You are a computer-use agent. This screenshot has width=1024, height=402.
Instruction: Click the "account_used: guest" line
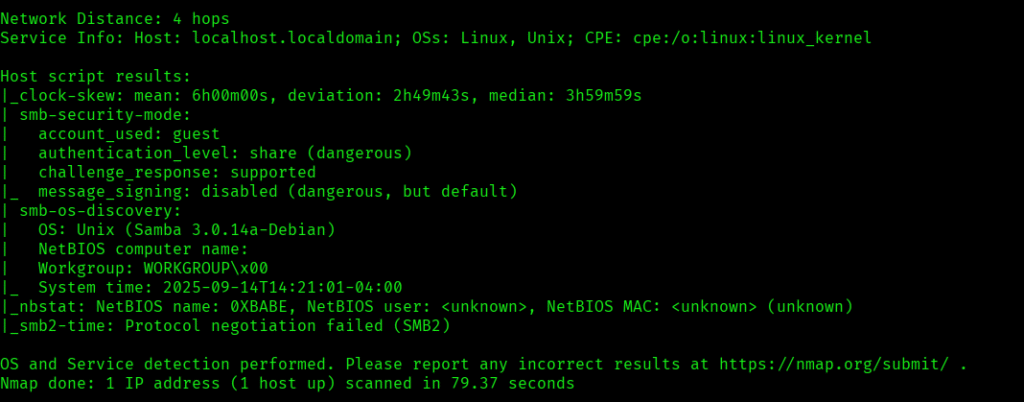pyautogui.click(x=128, y=133)
